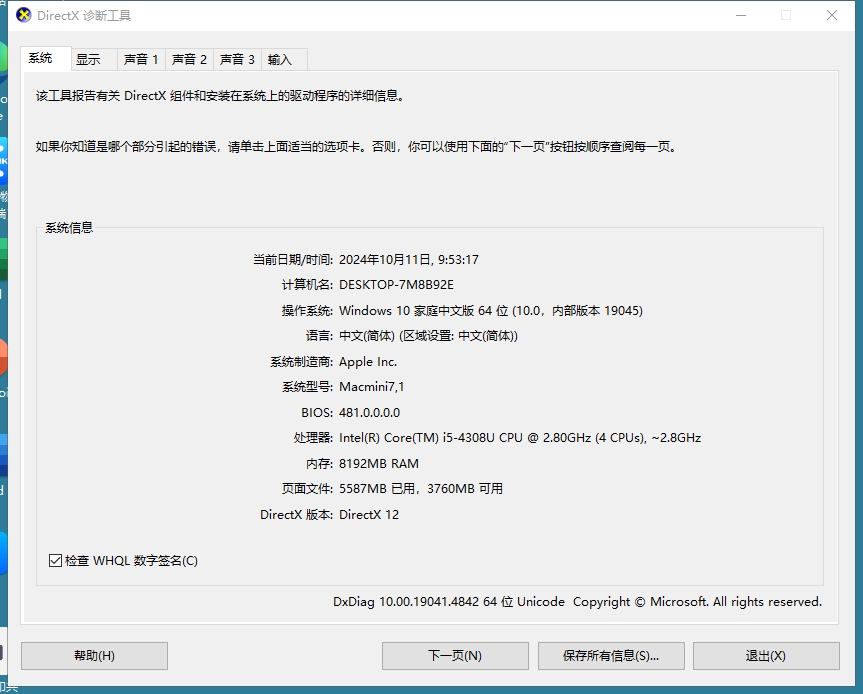Click the 系统型号 label
This screenshot has width=863, height=694.
click(x=307, y=386)
